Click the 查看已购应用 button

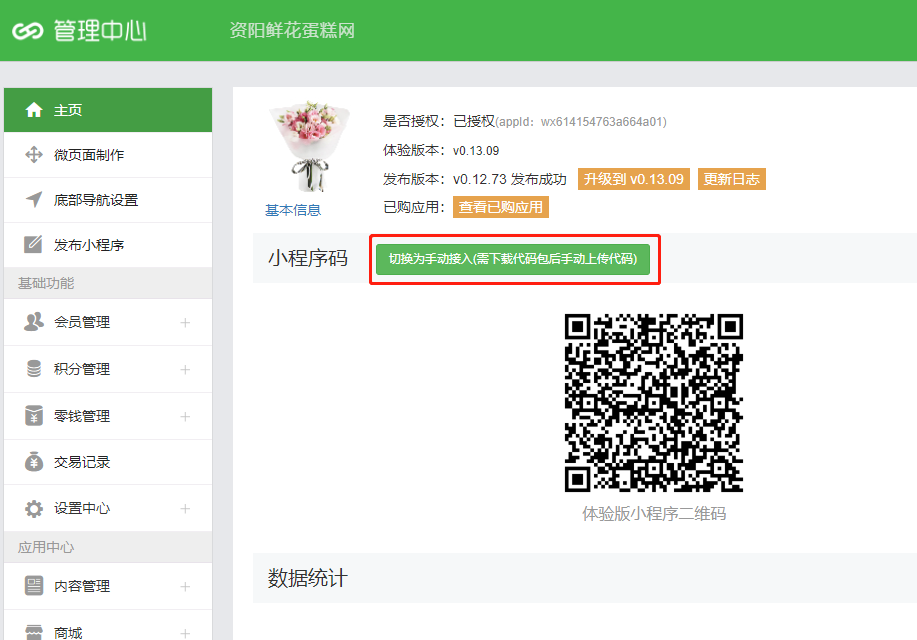pos(501,207)
